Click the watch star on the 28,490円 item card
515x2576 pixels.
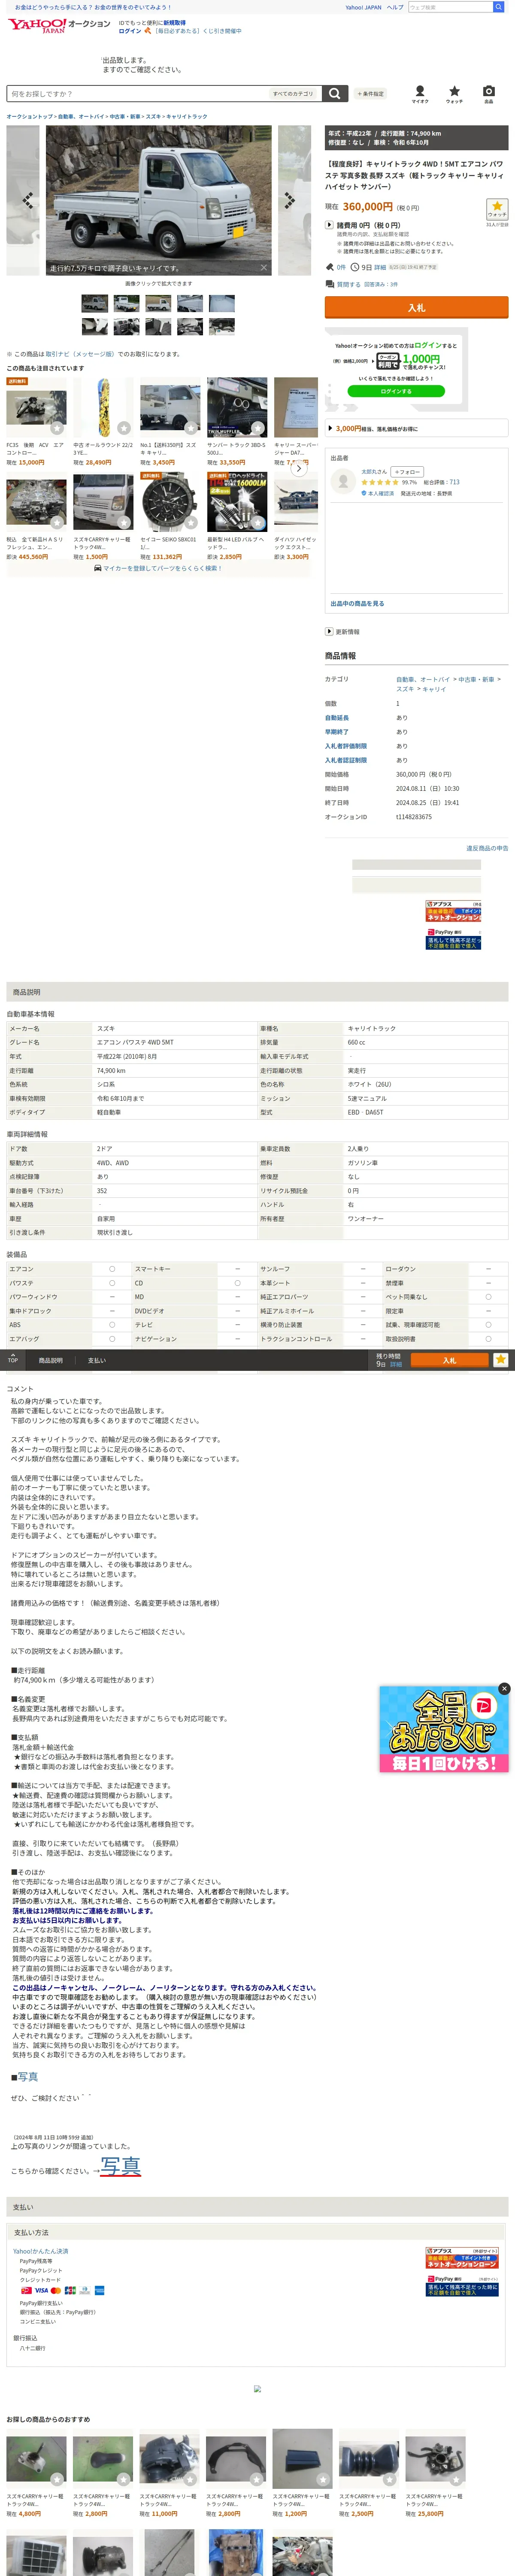click(123, 428)
